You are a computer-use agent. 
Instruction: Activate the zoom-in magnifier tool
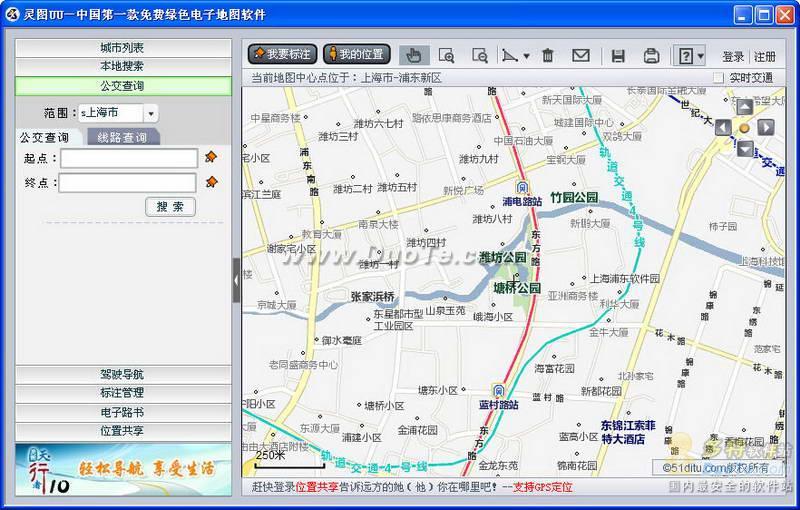pos(446,55)
